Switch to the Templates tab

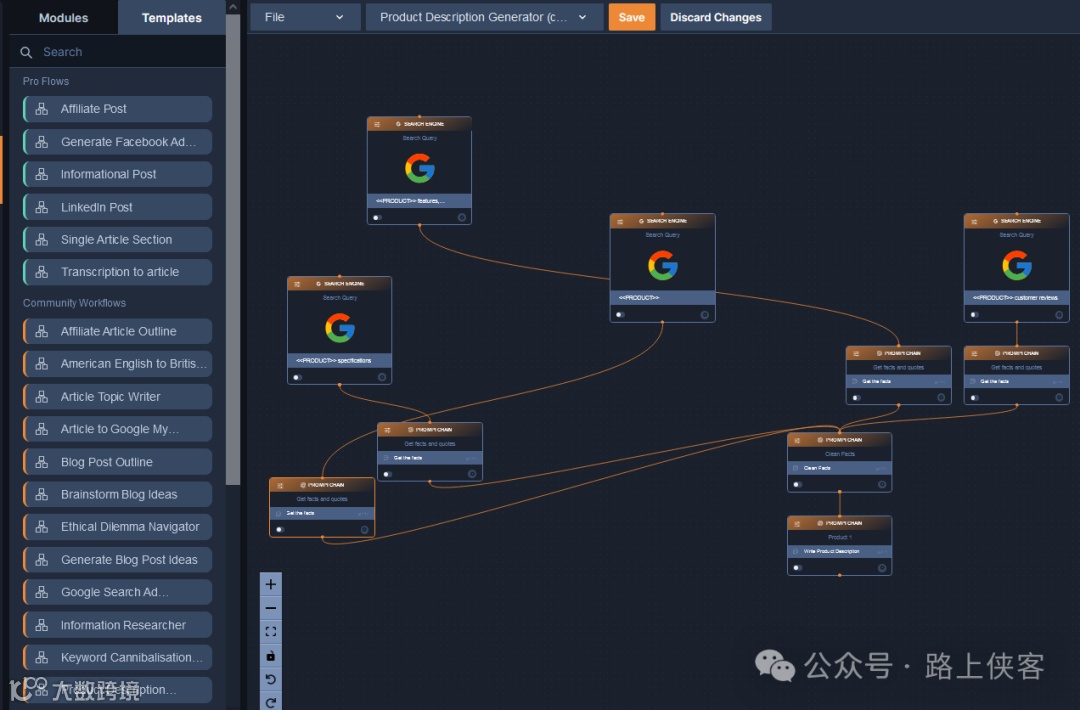(172, 18)
